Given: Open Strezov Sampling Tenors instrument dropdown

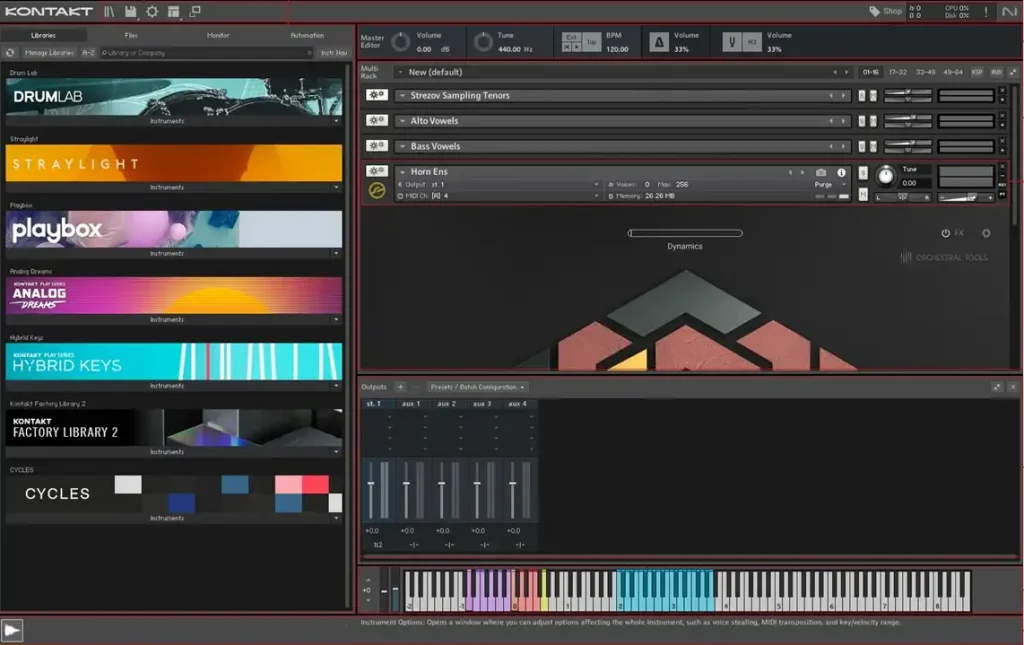Looking at the screenshot, I should click(402, 96).
